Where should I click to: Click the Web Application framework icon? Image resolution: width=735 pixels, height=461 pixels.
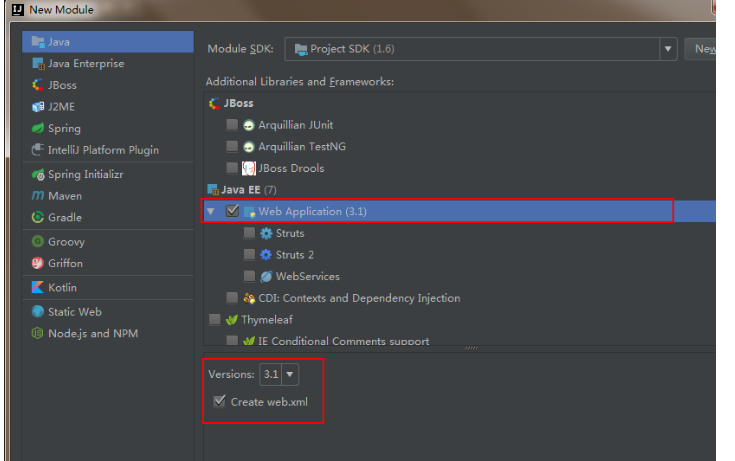249,212
